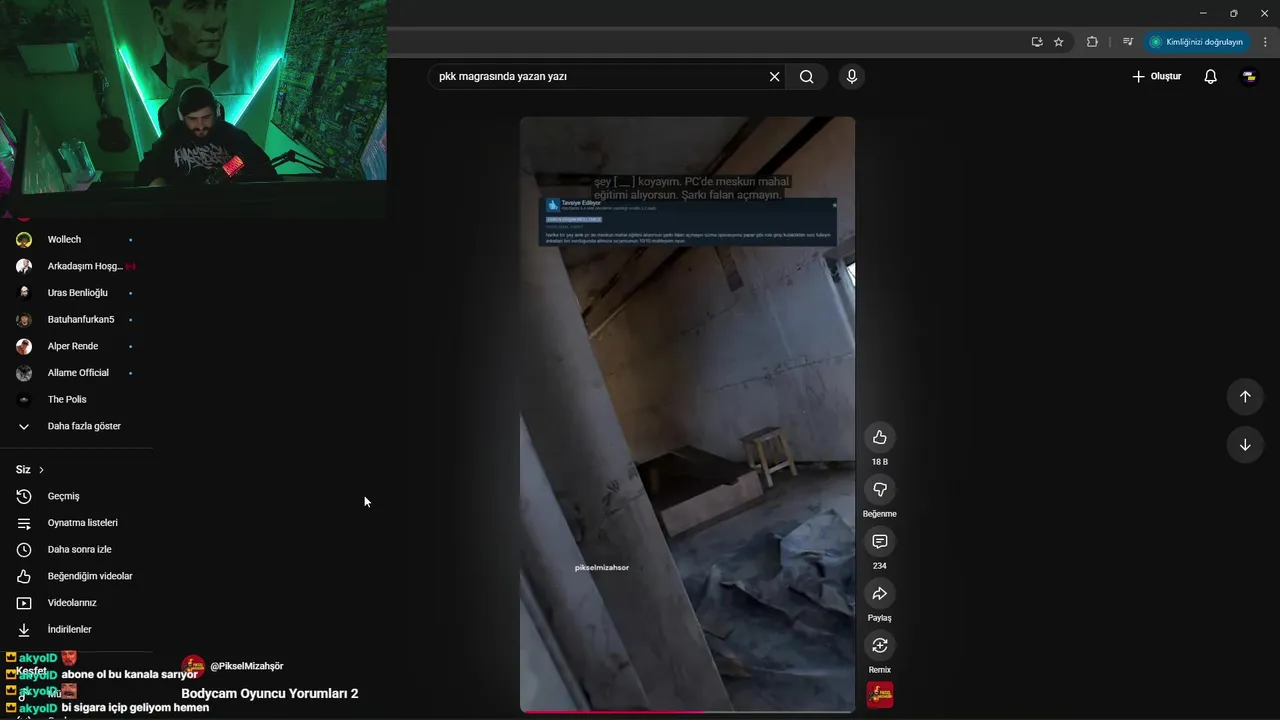Open the Oluştur create menu

[1156, 77]
